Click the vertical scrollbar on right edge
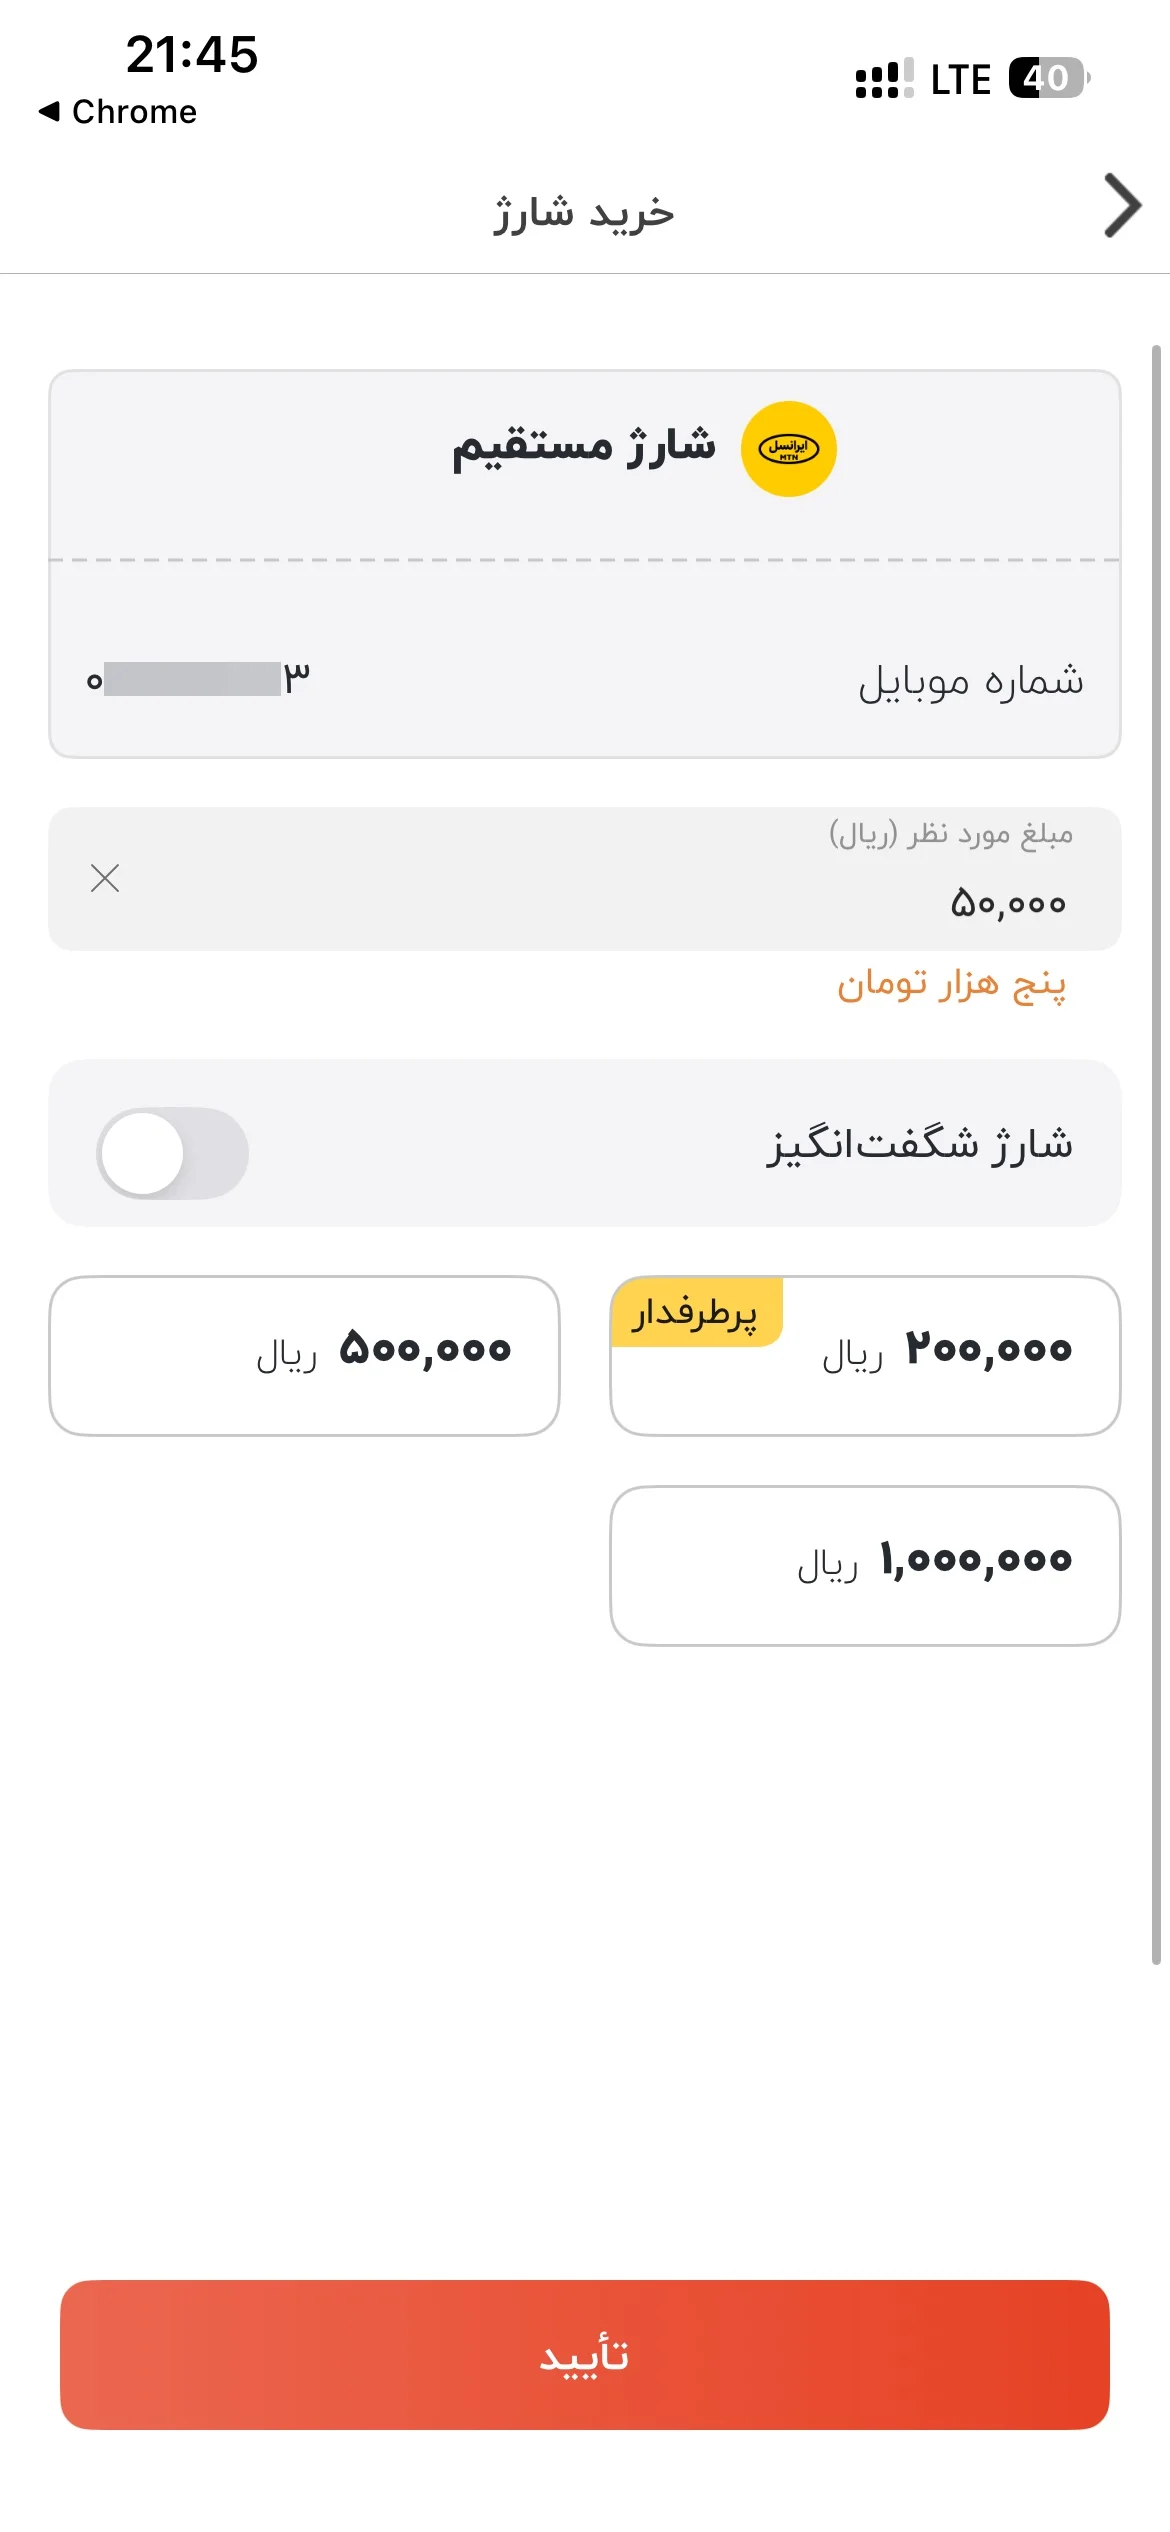Screen dimensions: 1170x2532 [1156, 1155]
